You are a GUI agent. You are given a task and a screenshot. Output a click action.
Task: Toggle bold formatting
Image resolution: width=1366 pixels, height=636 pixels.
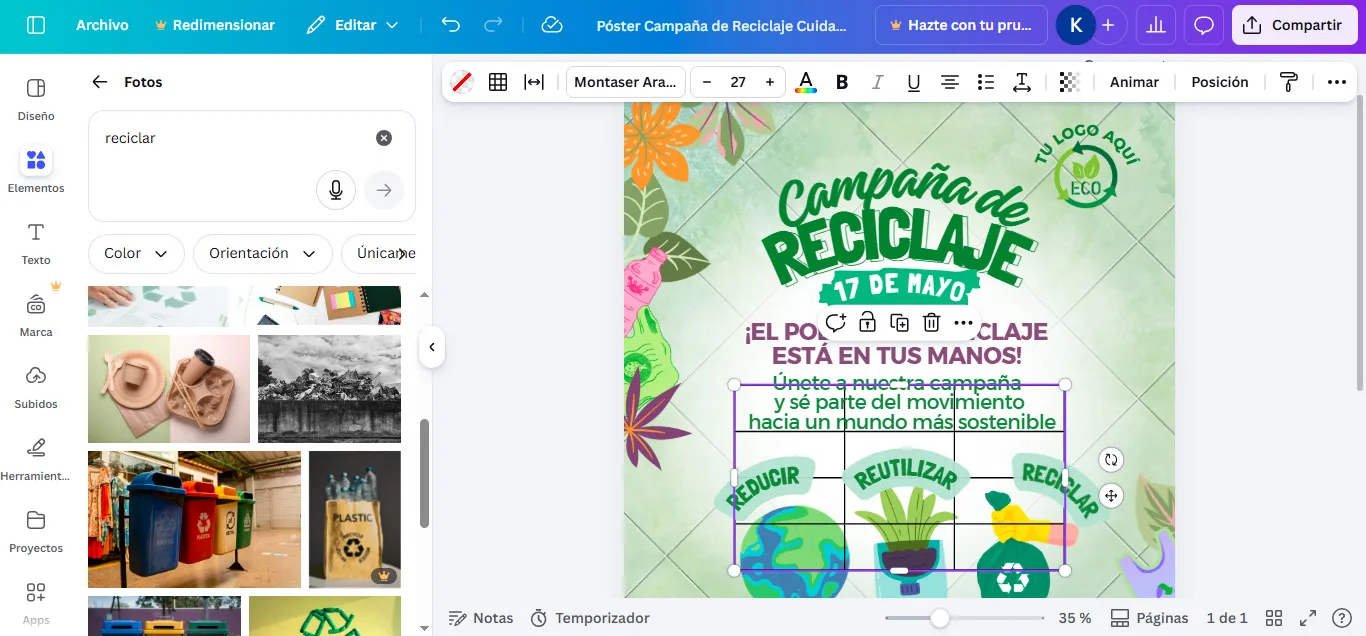[x=841, y=82]
